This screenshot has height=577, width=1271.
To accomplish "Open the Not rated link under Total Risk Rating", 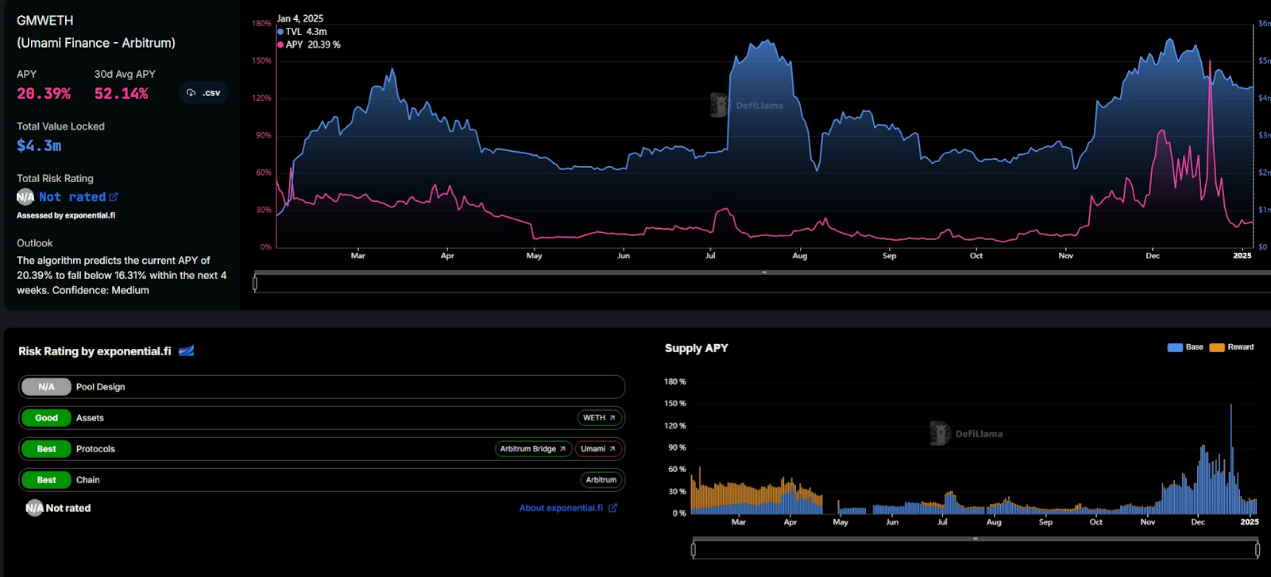I will point(72,197).
